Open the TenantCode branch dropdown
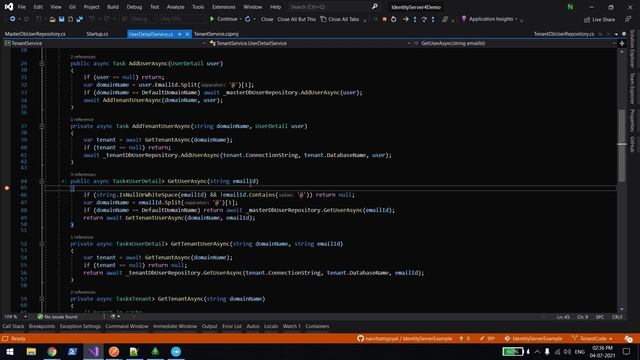 point(592,339)
